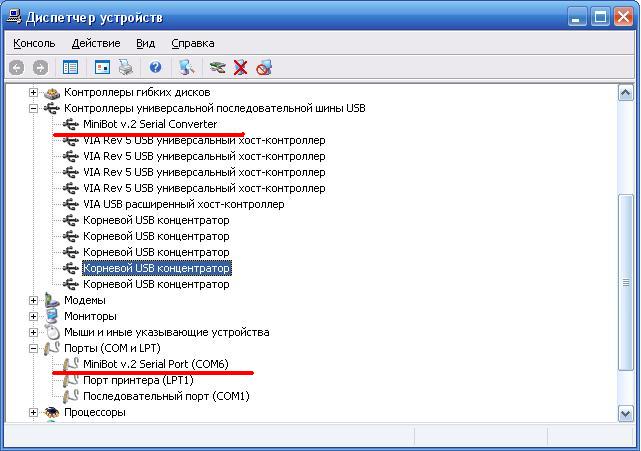This screenshot has height=451, width=641.
Task: Open Properties via the toolbar icon
Action: tap(102, 67)
